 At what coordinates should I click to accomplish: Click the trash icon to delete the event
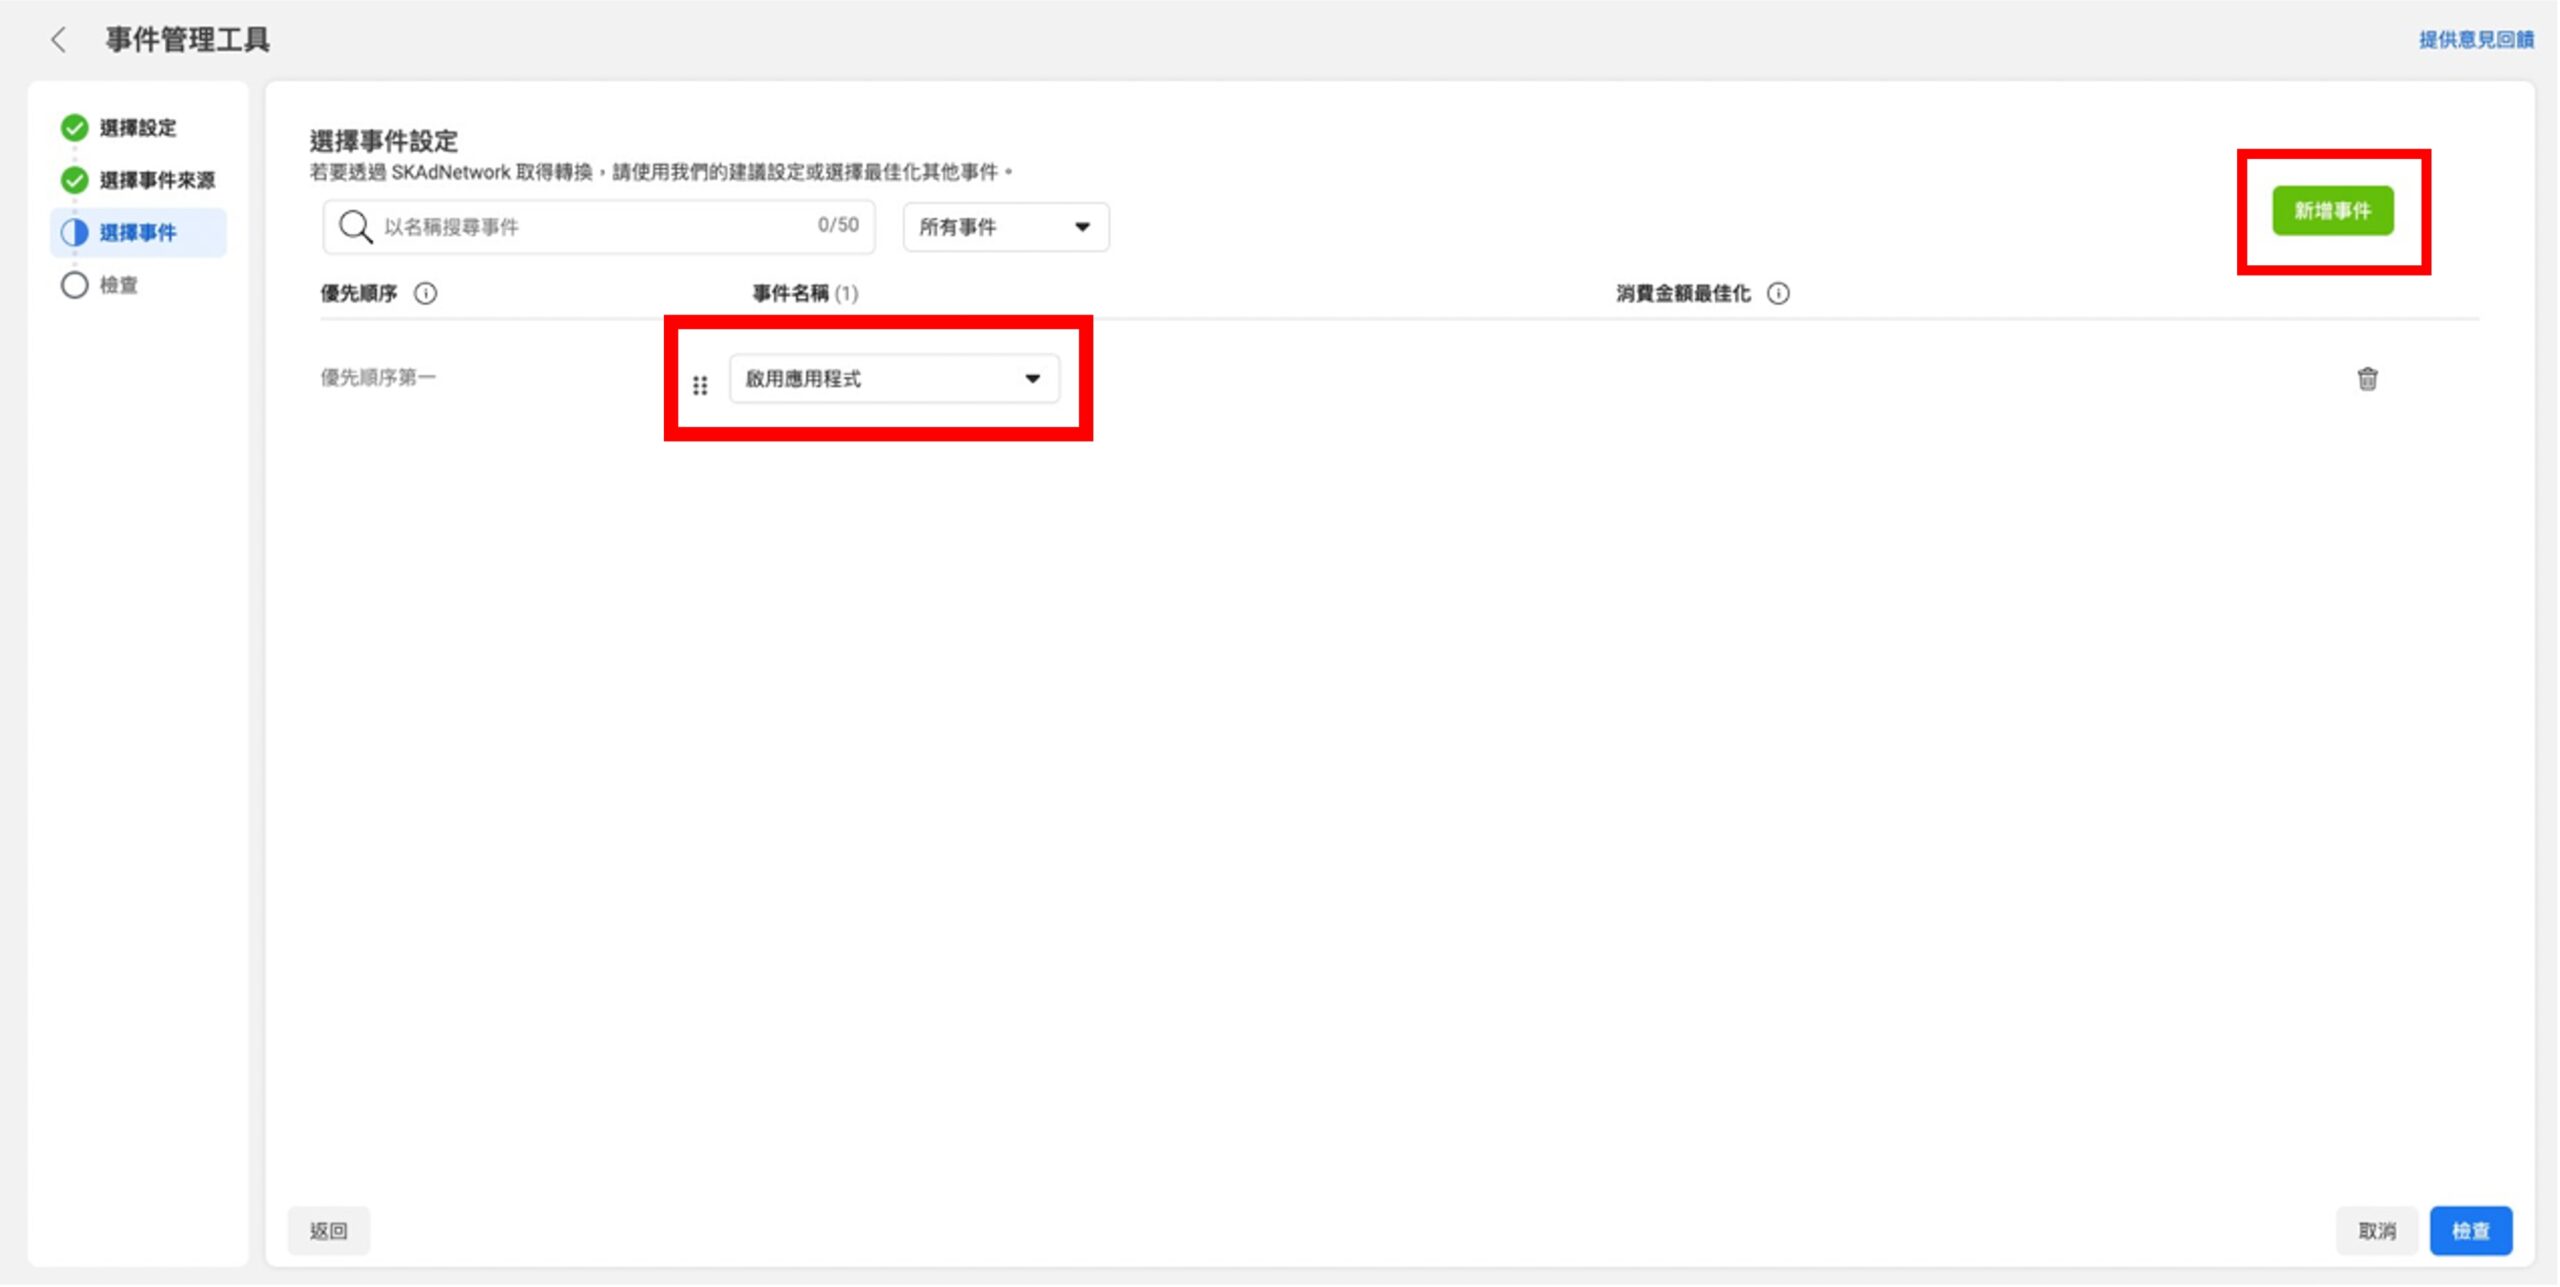click(x=2367, y=379)
